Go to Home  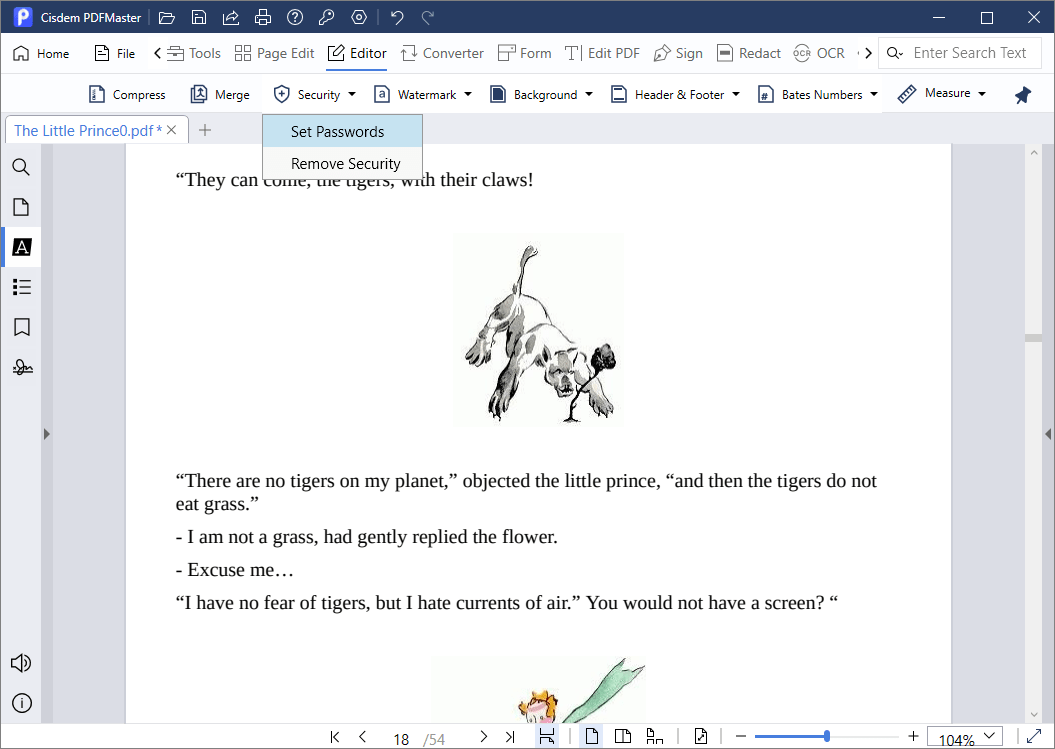pos(41,53)
